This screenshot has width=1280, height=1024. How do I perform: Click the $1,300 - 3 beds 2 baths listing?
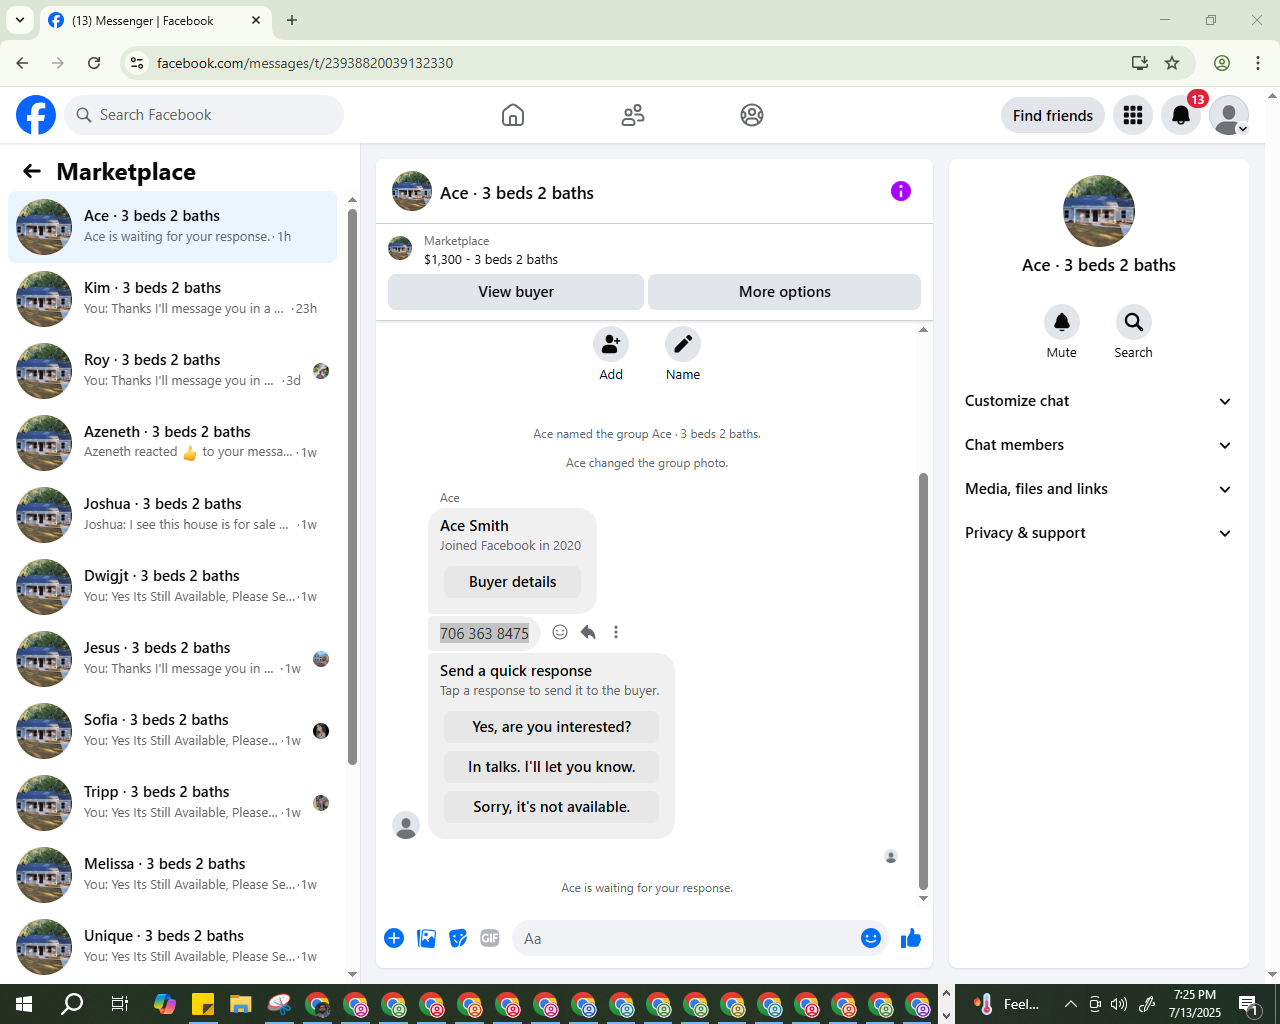491,259
